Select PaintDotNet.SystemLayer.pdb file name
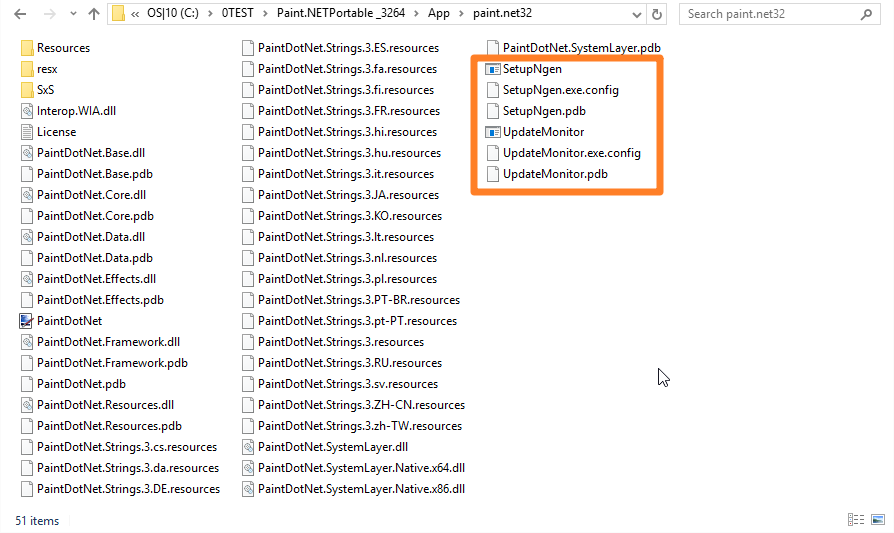Screen dimensions: 894x533 pyautogui.click(x=582, y=48)
